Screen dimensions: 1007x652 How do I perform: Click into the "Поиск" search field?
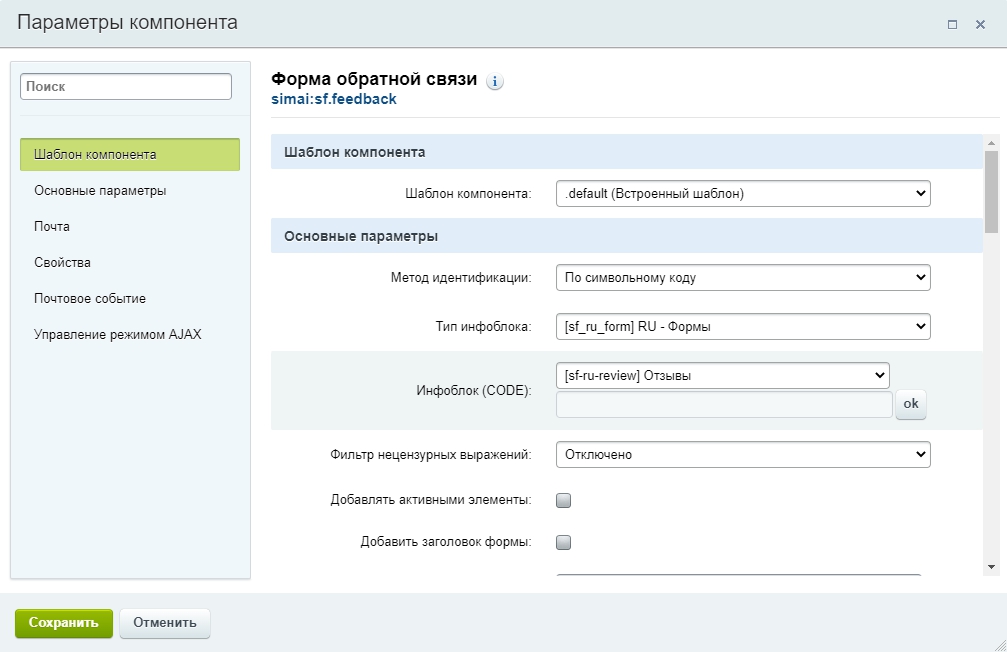[126, 87]
